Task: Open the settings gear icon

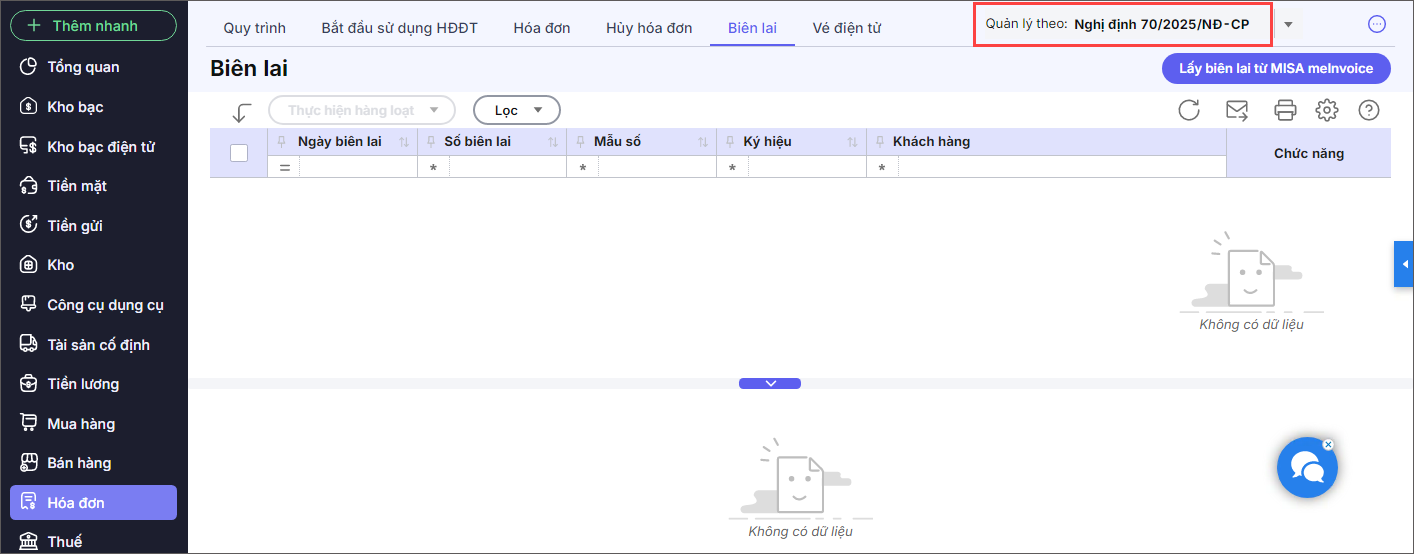Action: tap(1327, 110)
